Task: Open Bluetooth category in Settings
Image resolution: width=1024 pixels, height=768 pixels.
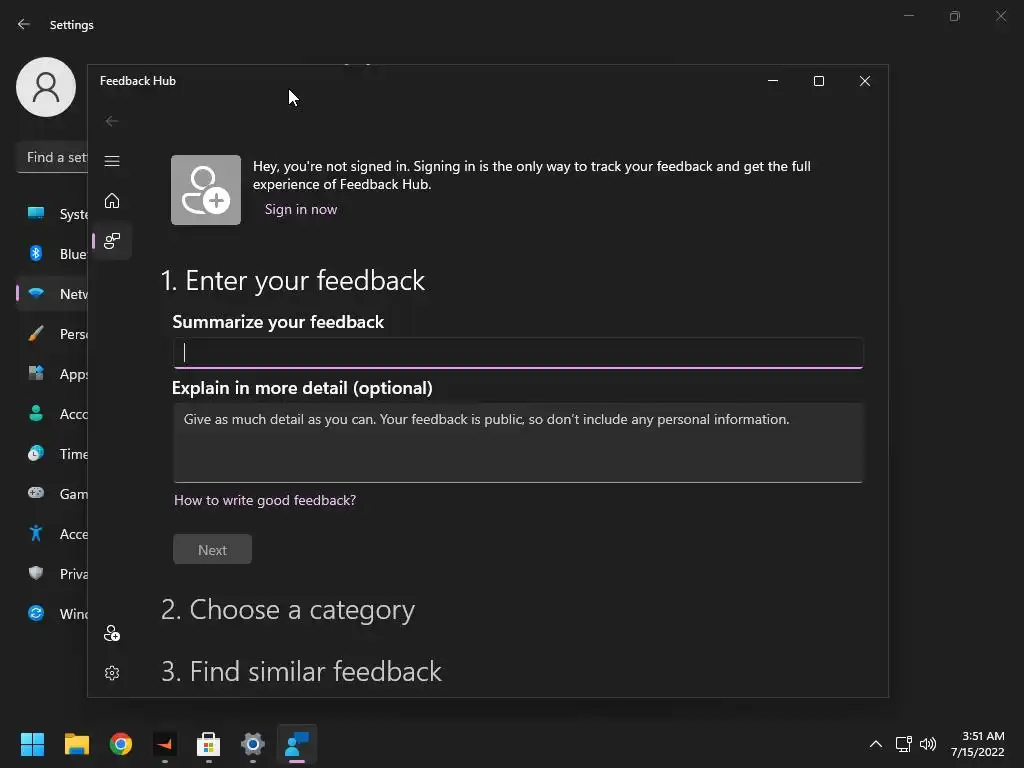Action: (52, 254)
